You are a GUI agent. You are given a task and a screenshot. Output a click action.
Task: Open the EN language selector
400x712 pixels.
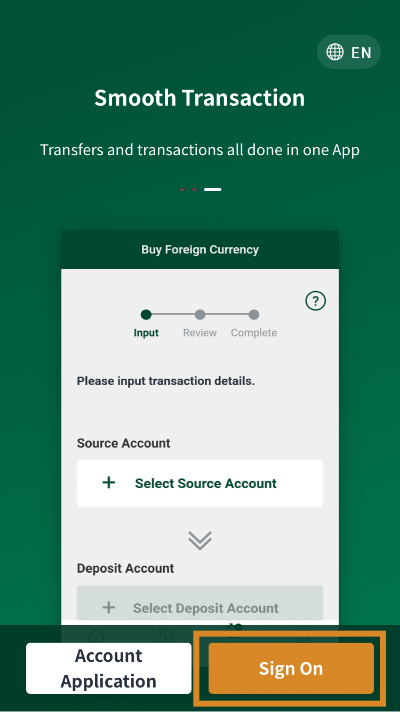349,52
